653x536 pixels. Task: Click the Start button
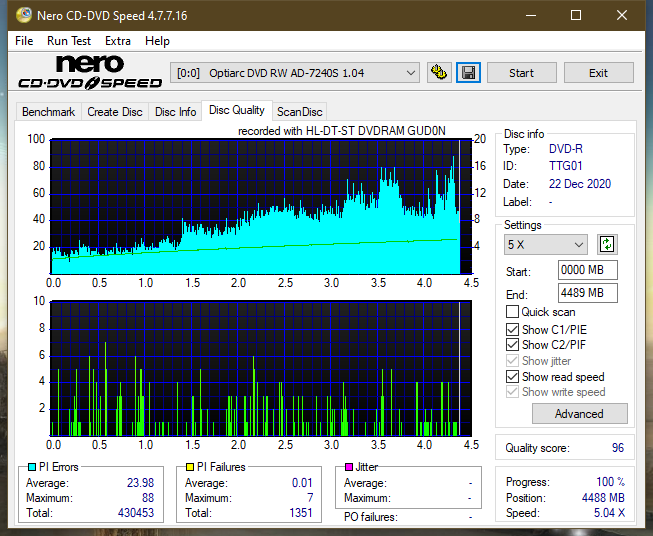tap(521, 73)
